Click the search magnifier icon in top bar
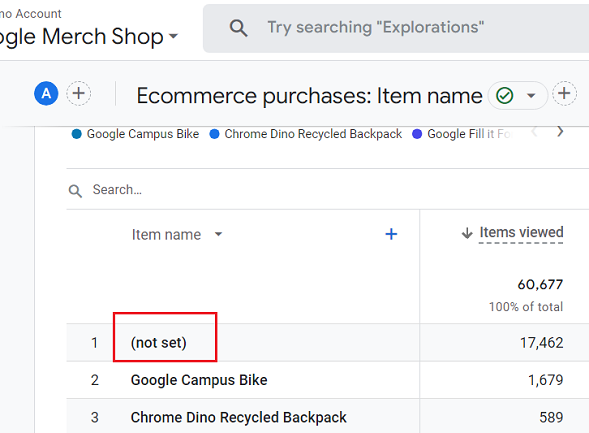This screenshot has height=433, width=589. click(239, 28)
